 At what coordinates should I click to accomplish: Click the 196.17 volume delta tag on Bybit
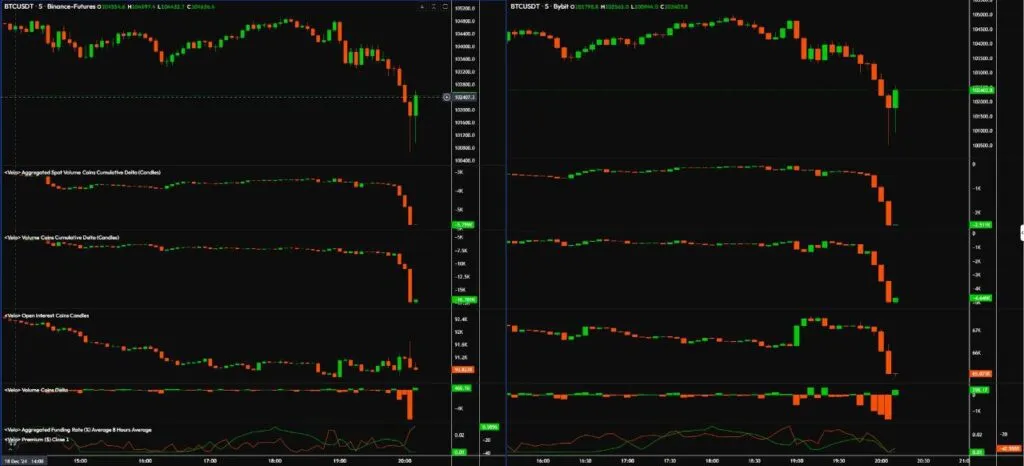[x=982, y=390]
